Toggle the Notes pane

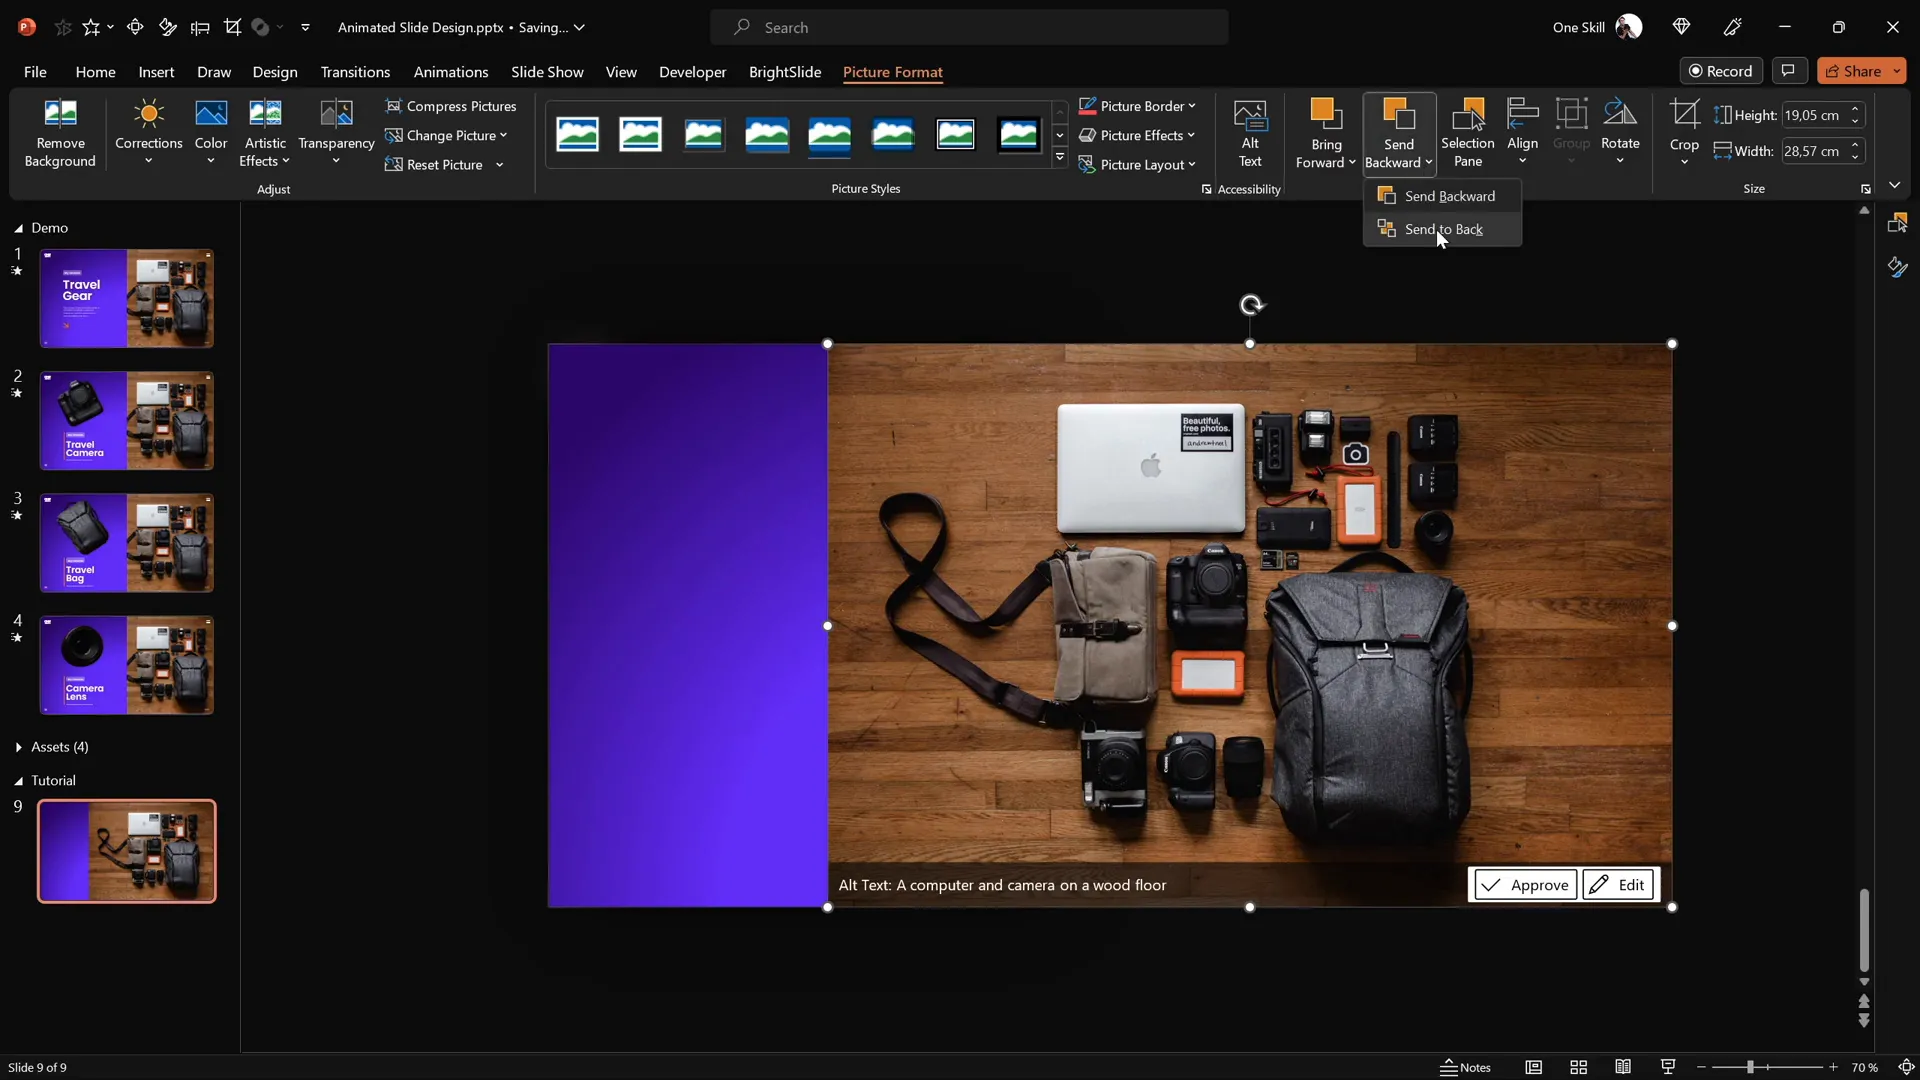(1465, 1067)
